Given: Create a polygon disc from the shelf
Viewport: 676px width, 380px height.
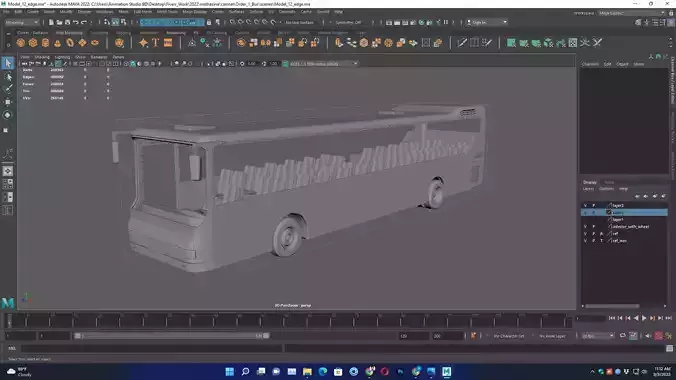Looking at the screenshot, I should coord(95,43).
